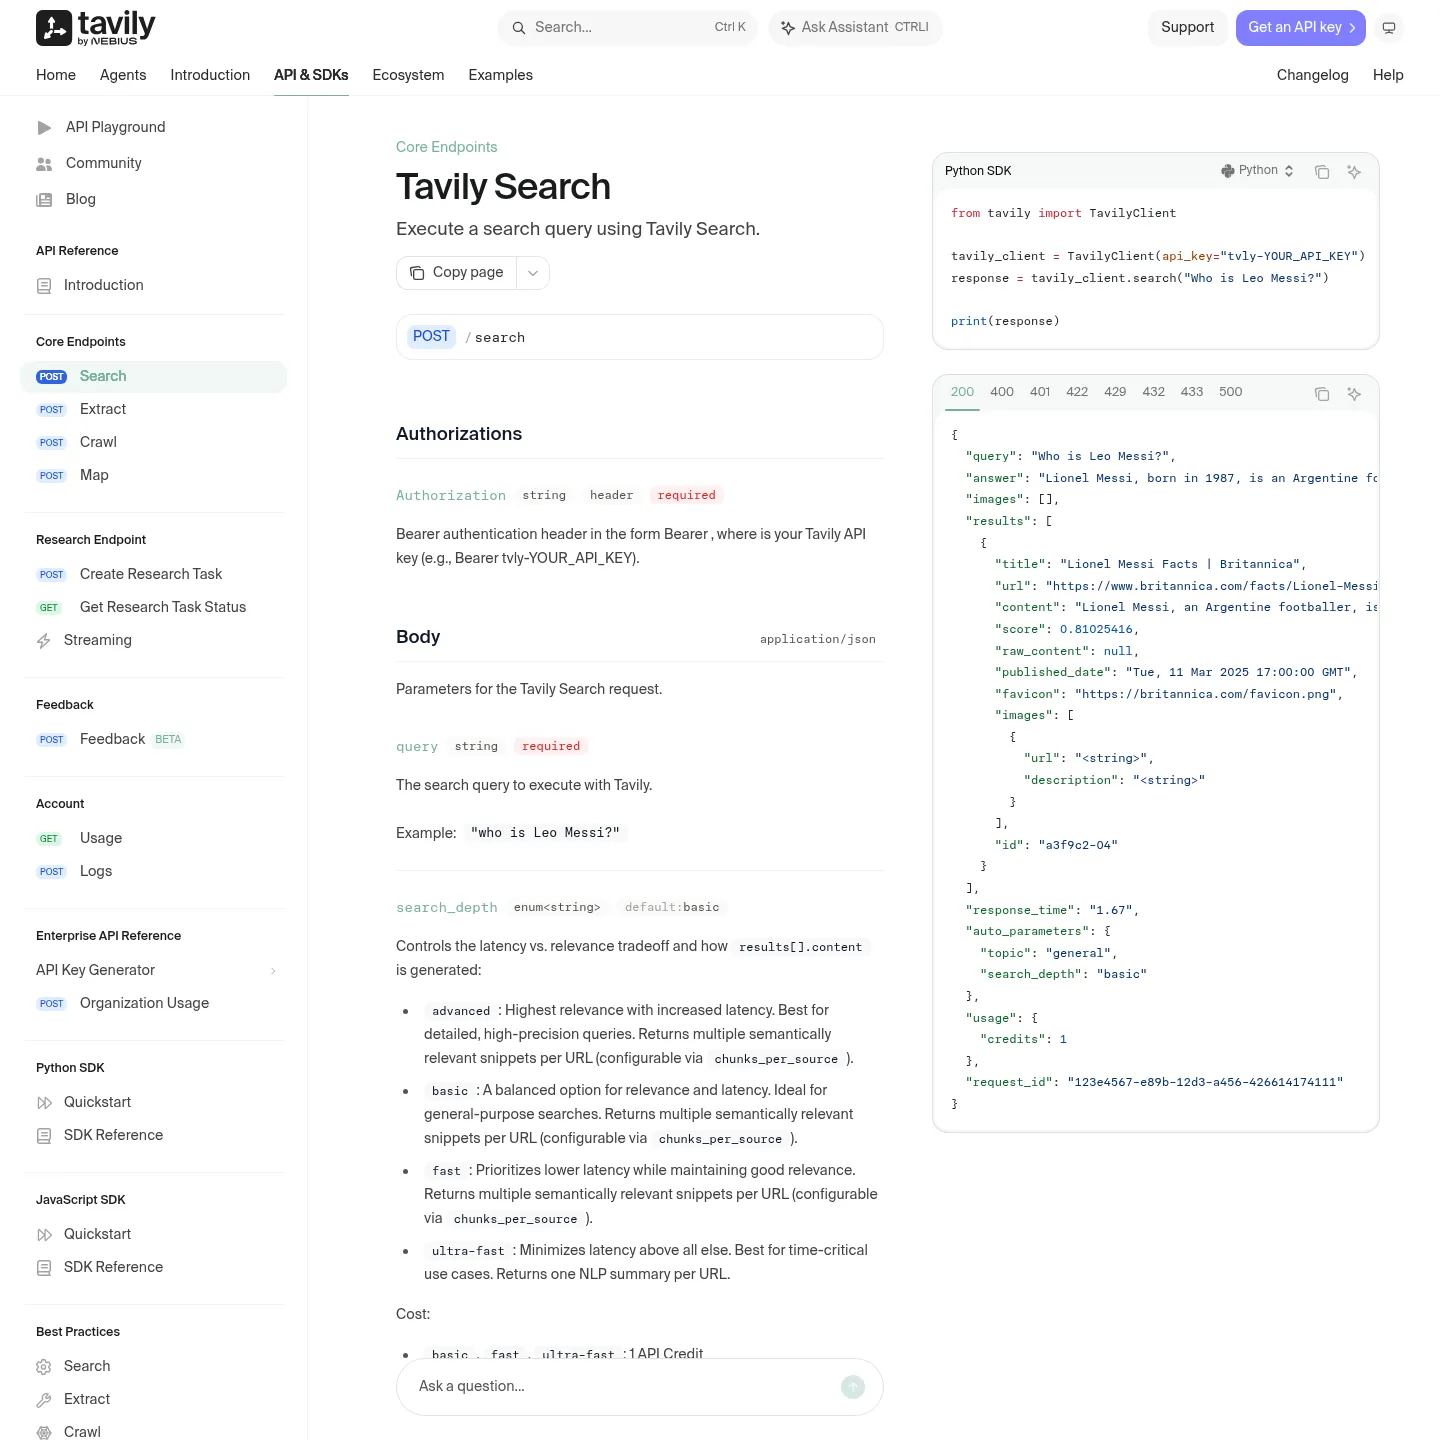
Task: Open the POST Crawl endpoint page
Action: pos(153,442)
